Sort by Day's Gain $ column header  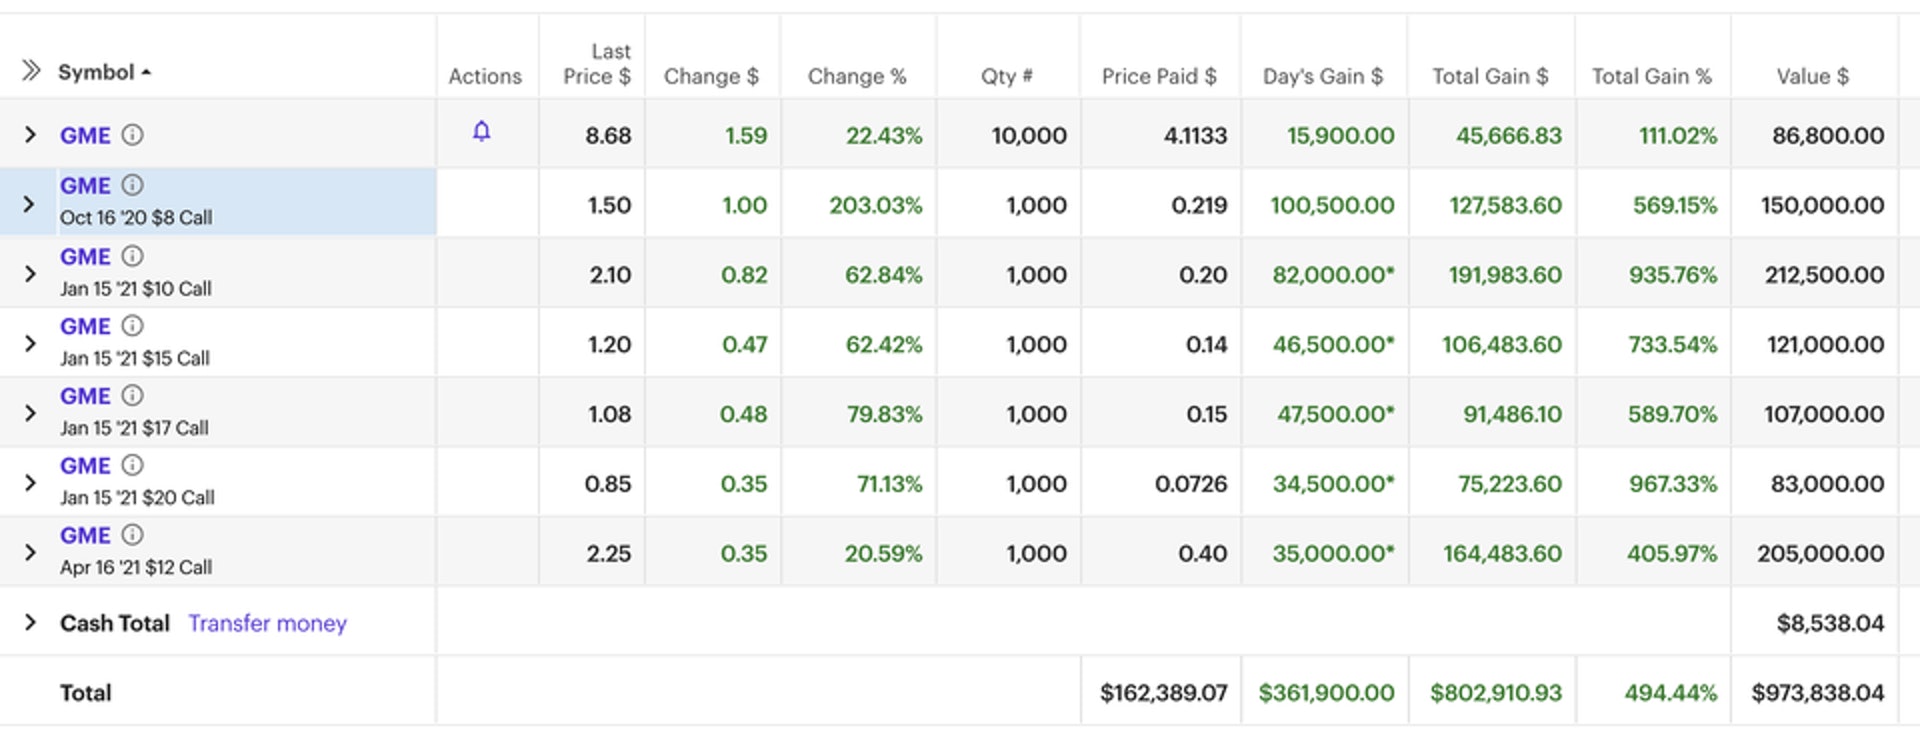pyautogui.click(x=1322, y=76)
